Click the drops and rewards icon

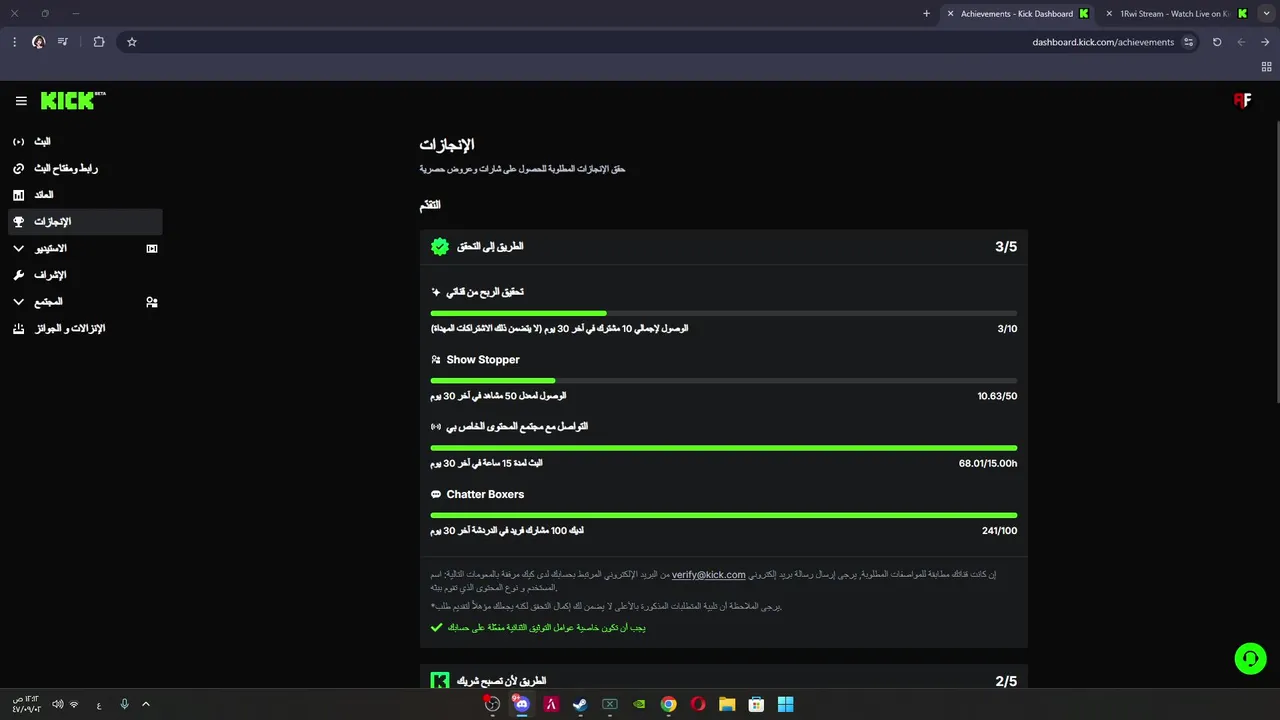point(18,328)
